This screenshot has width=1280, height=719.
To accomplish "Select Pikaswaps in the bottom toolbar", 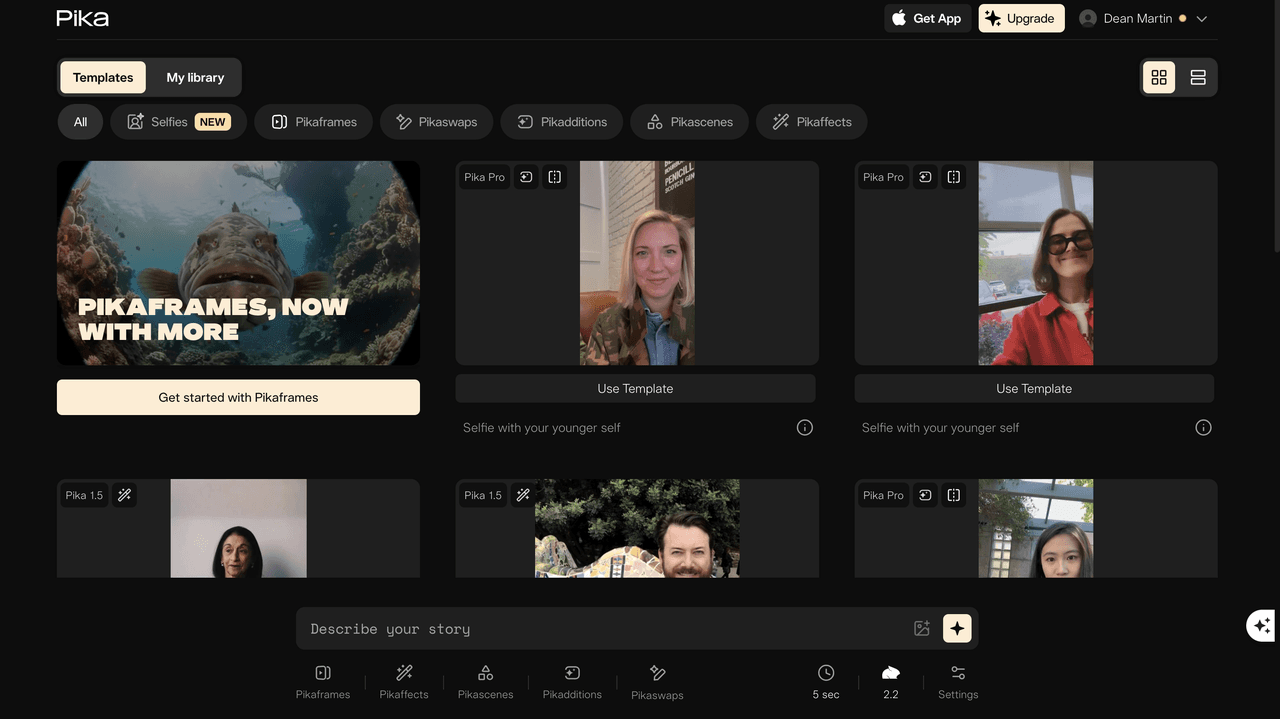I will 657,682.
